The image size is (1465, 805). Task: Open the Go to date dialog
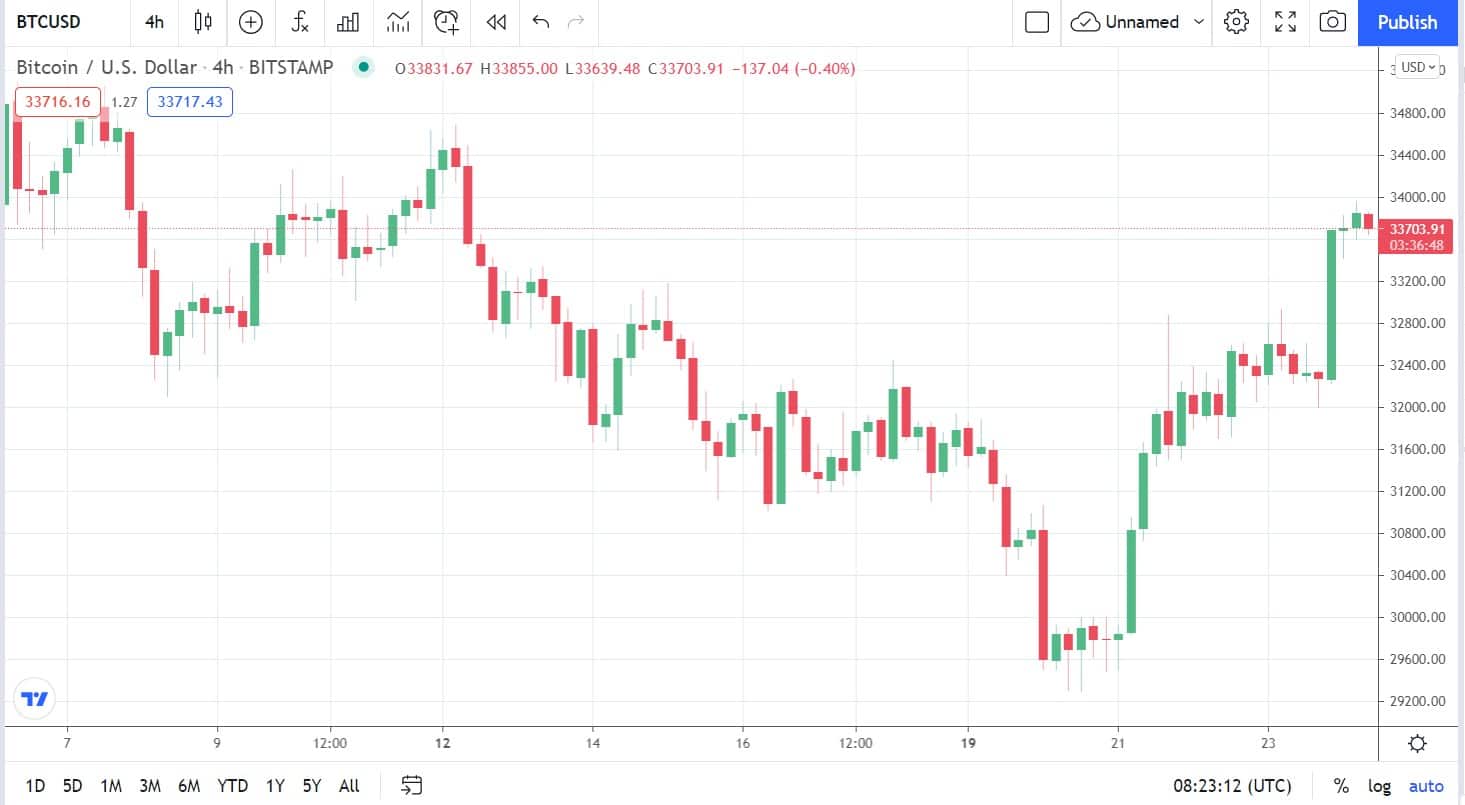pyautogui.click(x=411, y=786)
